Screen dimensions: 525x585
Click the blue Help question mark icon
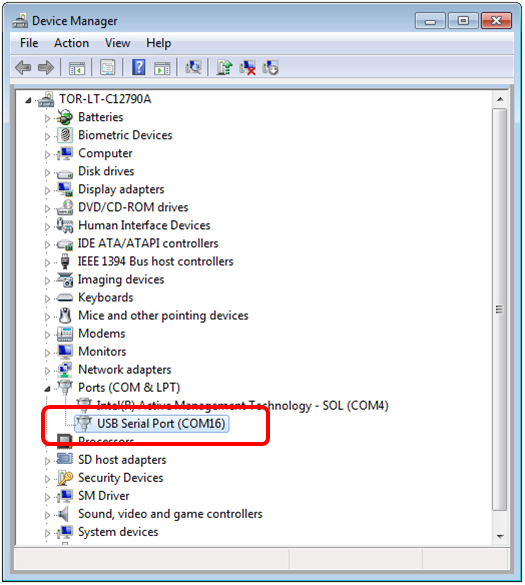(138, 68)
